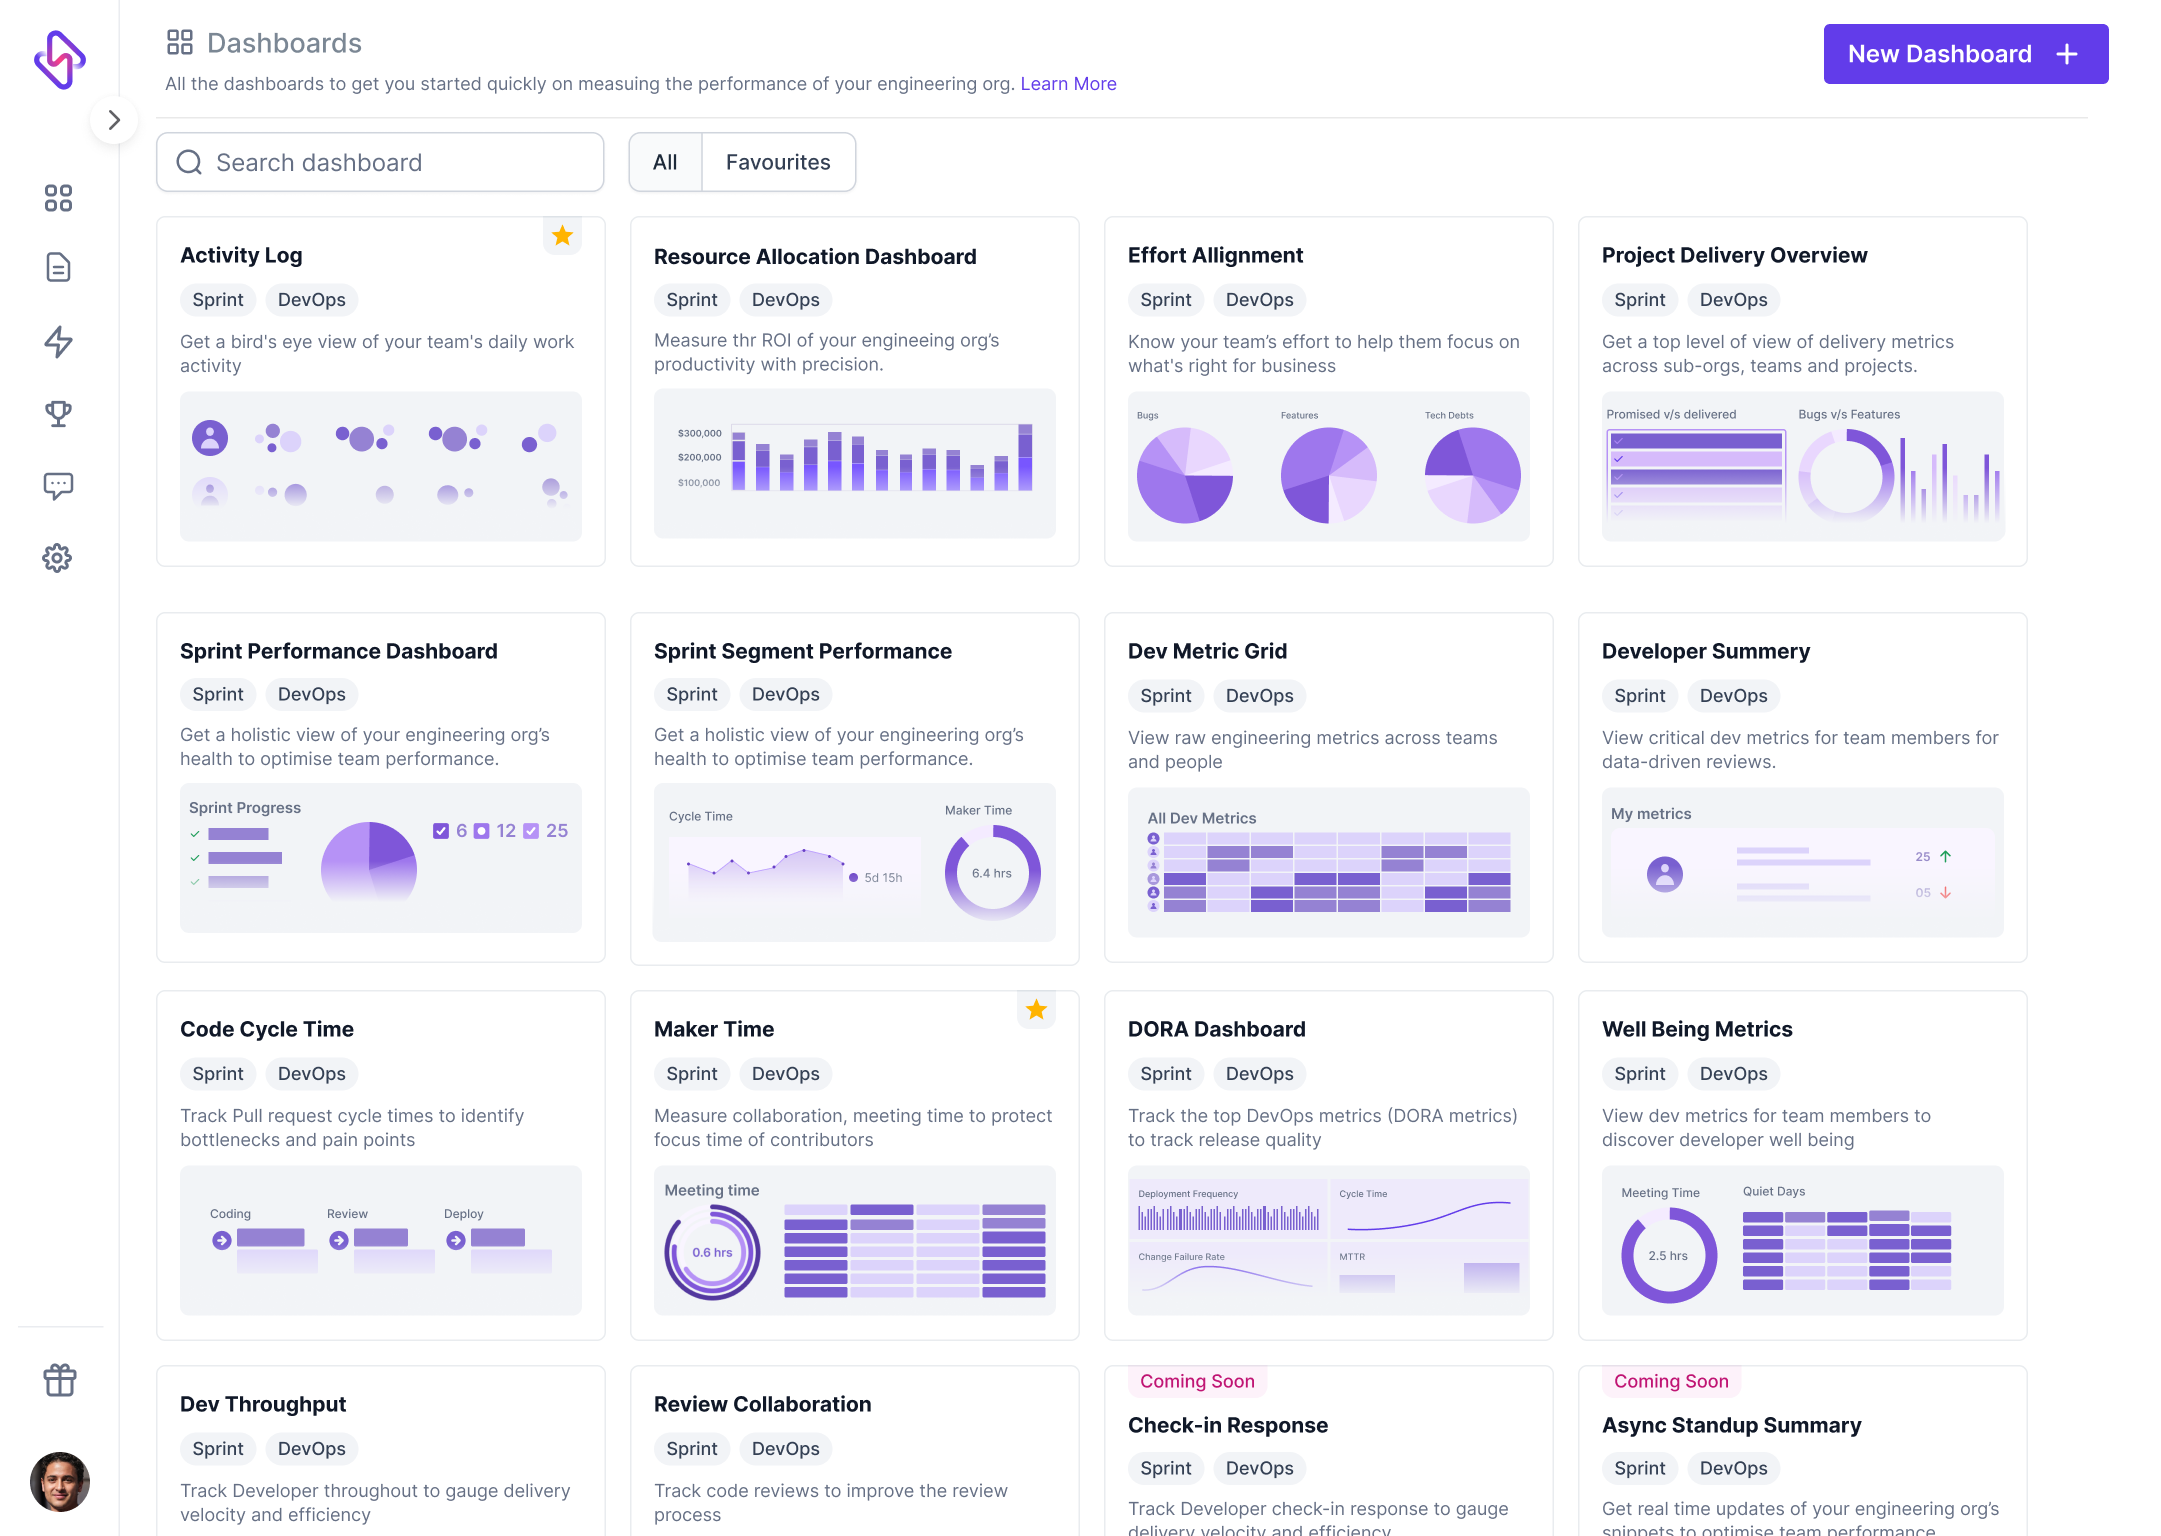Click the New Dashboard button
The image size is (2161, 1536).
[1965, 54]
